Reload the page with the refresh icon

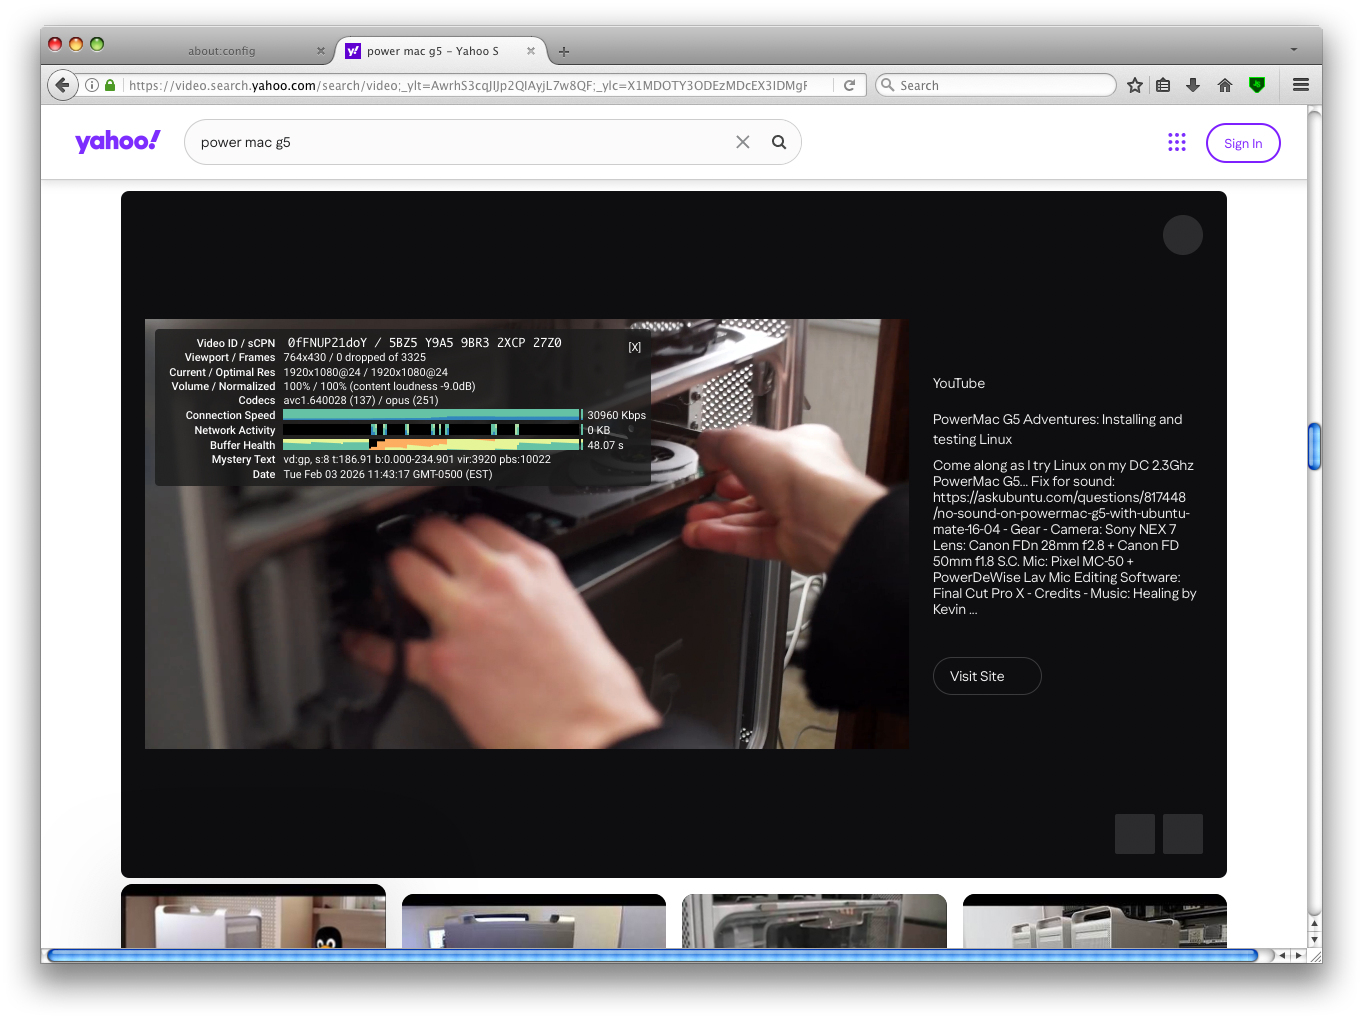click(849, 85)
